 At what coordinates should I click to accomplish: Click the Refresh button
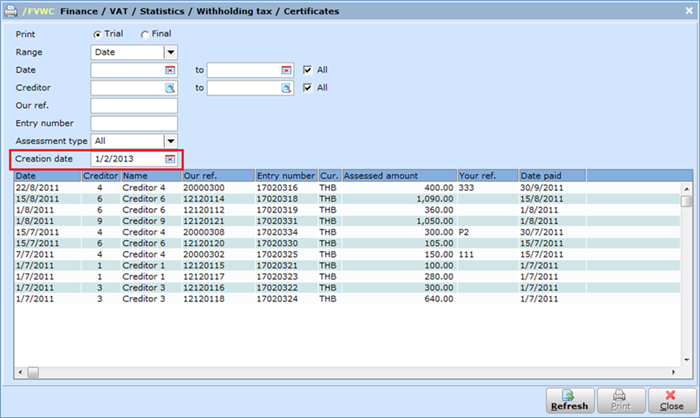click(570, 401)
